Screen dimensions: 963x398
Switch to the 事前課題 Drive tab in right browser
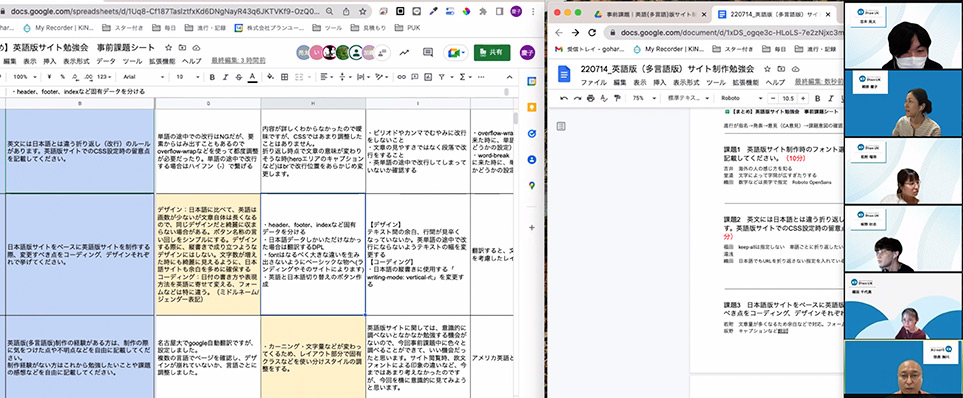(x=651, y=14)
